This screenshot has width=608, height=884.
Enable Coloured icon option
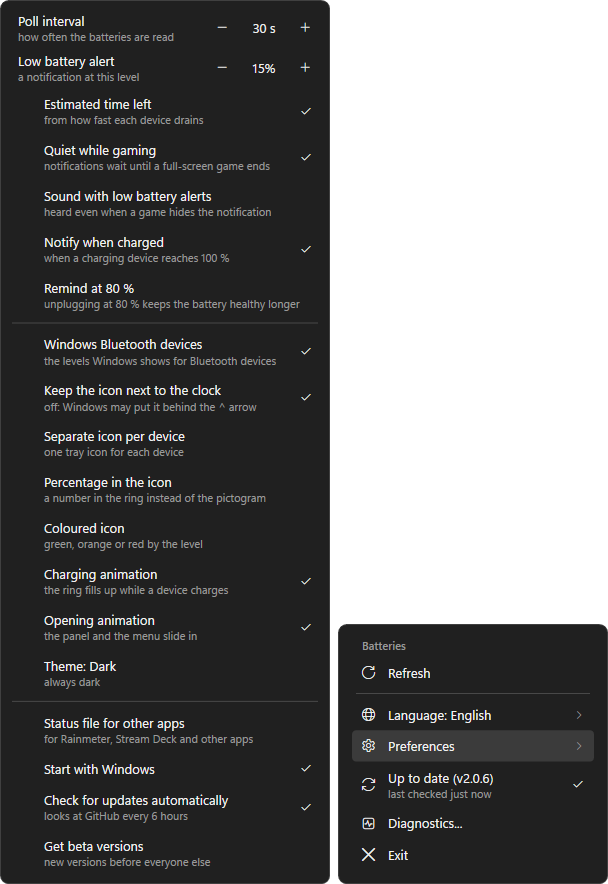165,536
